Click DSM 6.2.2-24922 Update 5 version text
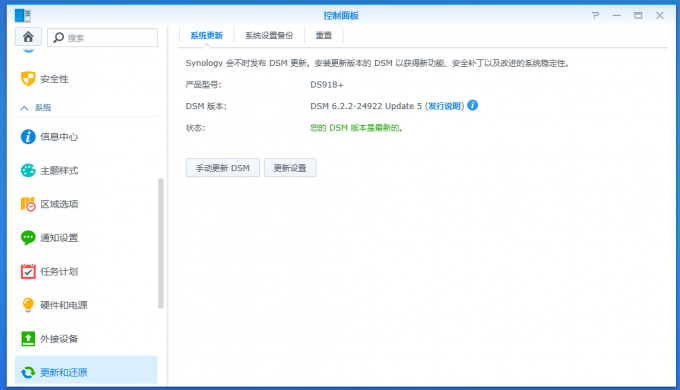The image size is (680, 390). click(x=366, y=106)
